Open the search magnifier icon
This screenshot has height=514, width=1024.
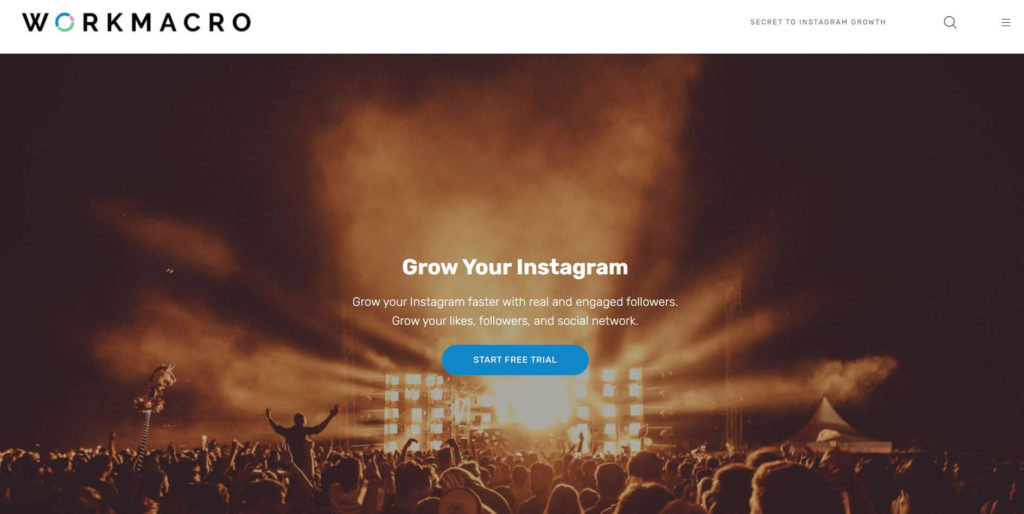(950, 22)
